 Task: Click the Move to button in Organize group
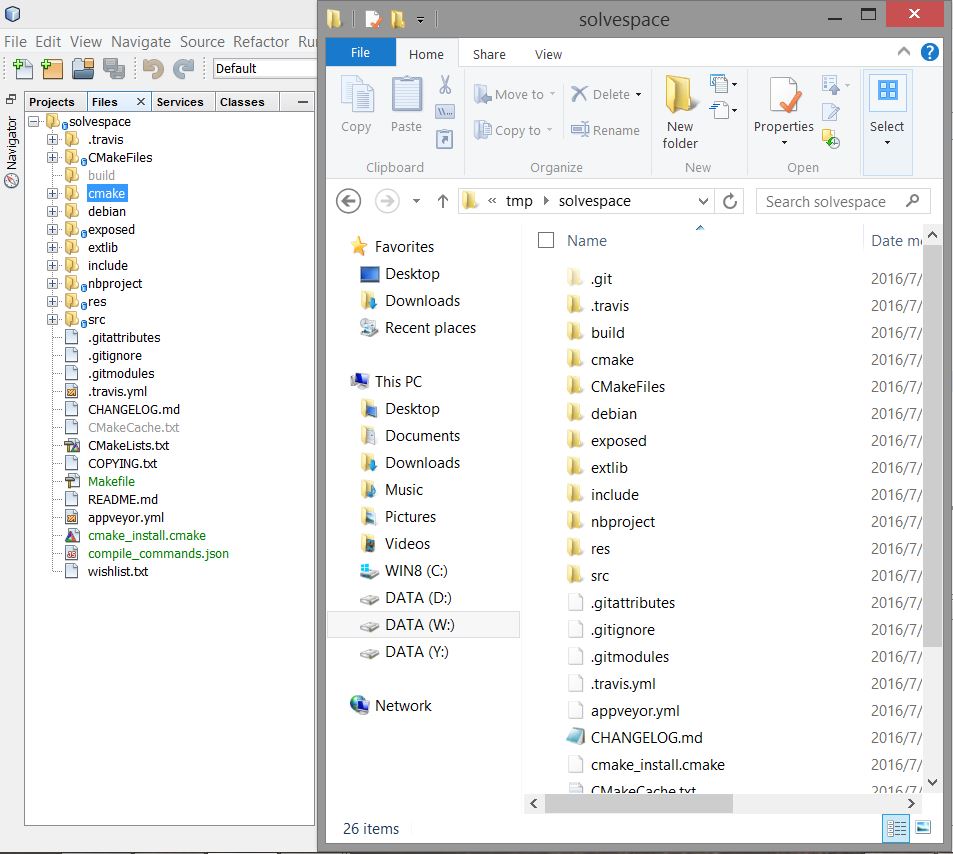(x=514, y=95)
